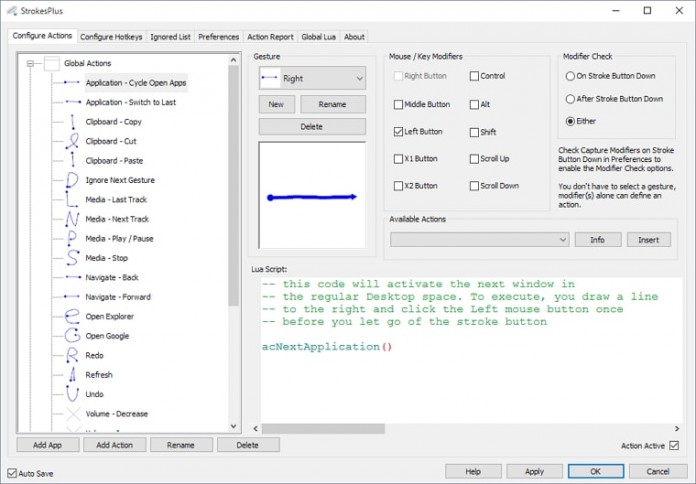This screenshot has width=696, height=484.
Task: Click the Apply button
Action: [534, 472]
